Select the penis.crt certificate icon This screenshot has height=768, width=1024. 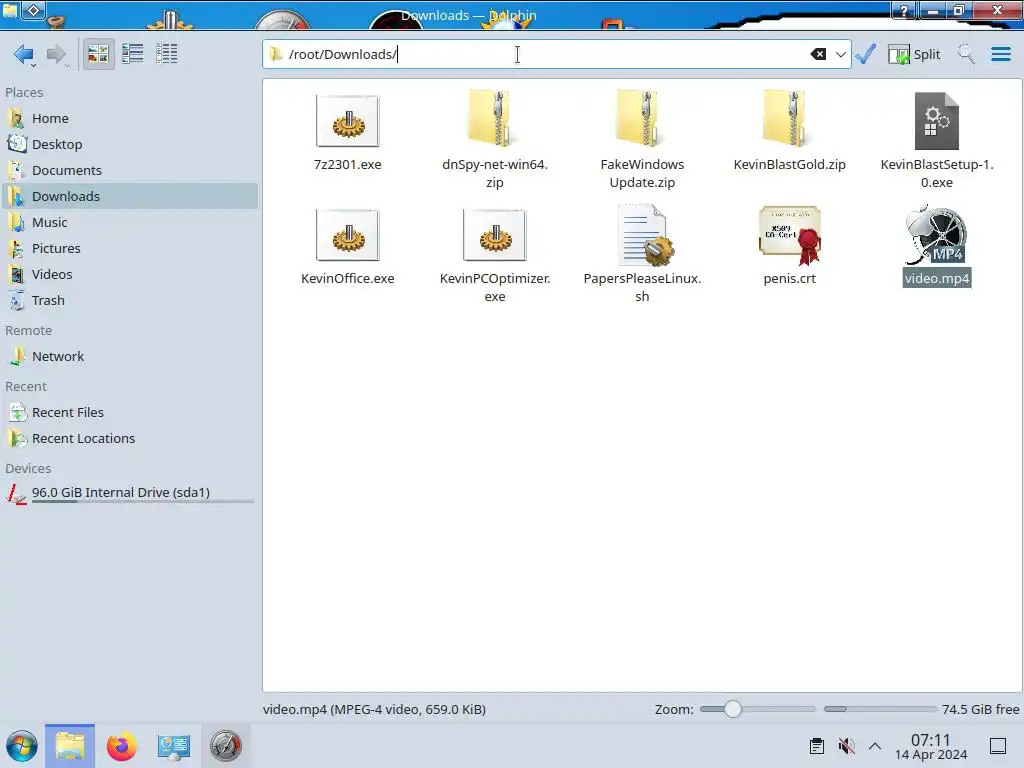[x=790, y=235]
